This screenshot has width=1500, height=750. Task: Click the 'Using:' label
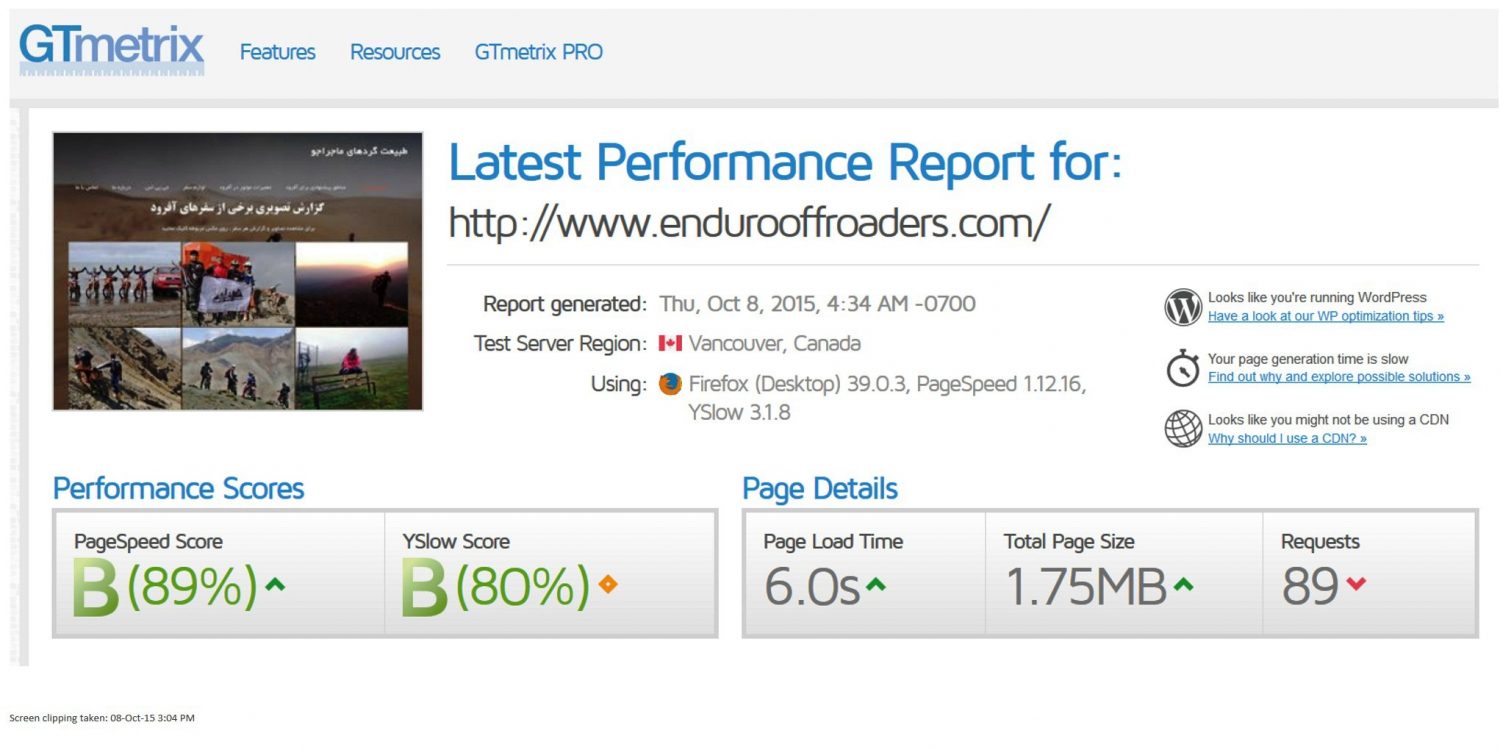click(619, 384)
